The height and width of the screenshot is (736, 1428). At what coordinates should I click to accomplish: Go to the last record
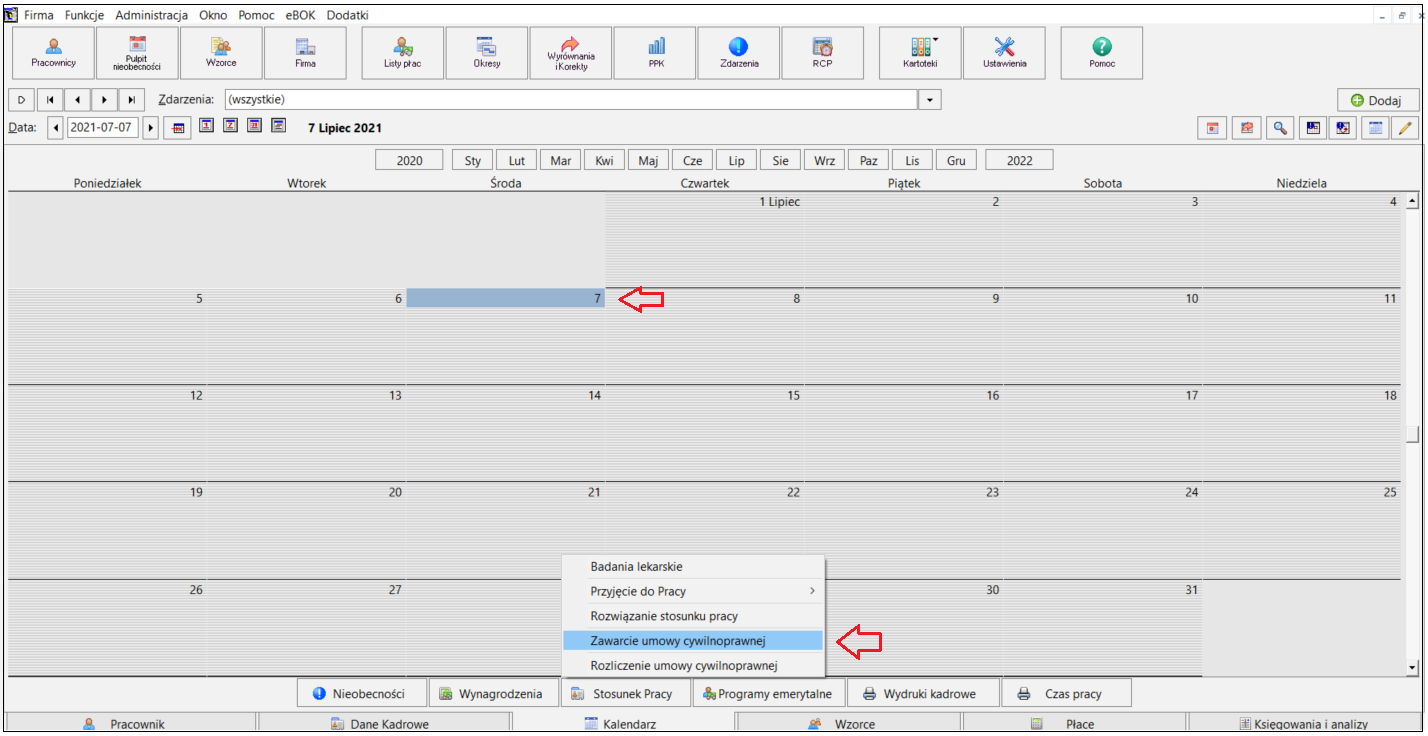click(x=132, y=100)
